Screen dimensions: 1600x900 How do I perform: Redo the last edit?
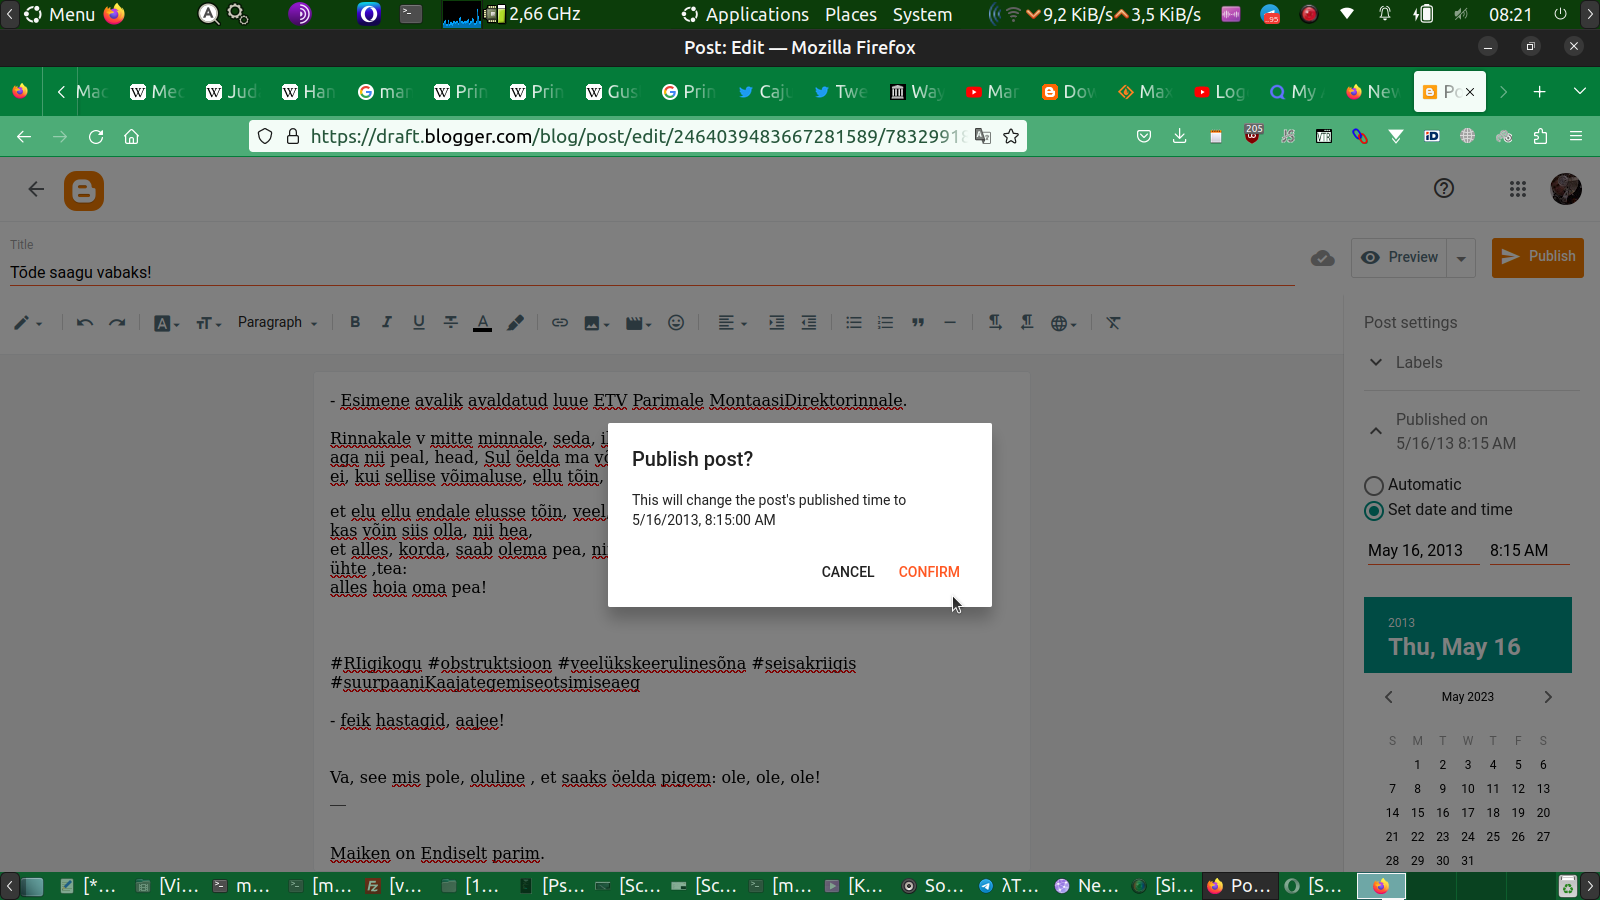pyautogui.click(x=117, y=323)
